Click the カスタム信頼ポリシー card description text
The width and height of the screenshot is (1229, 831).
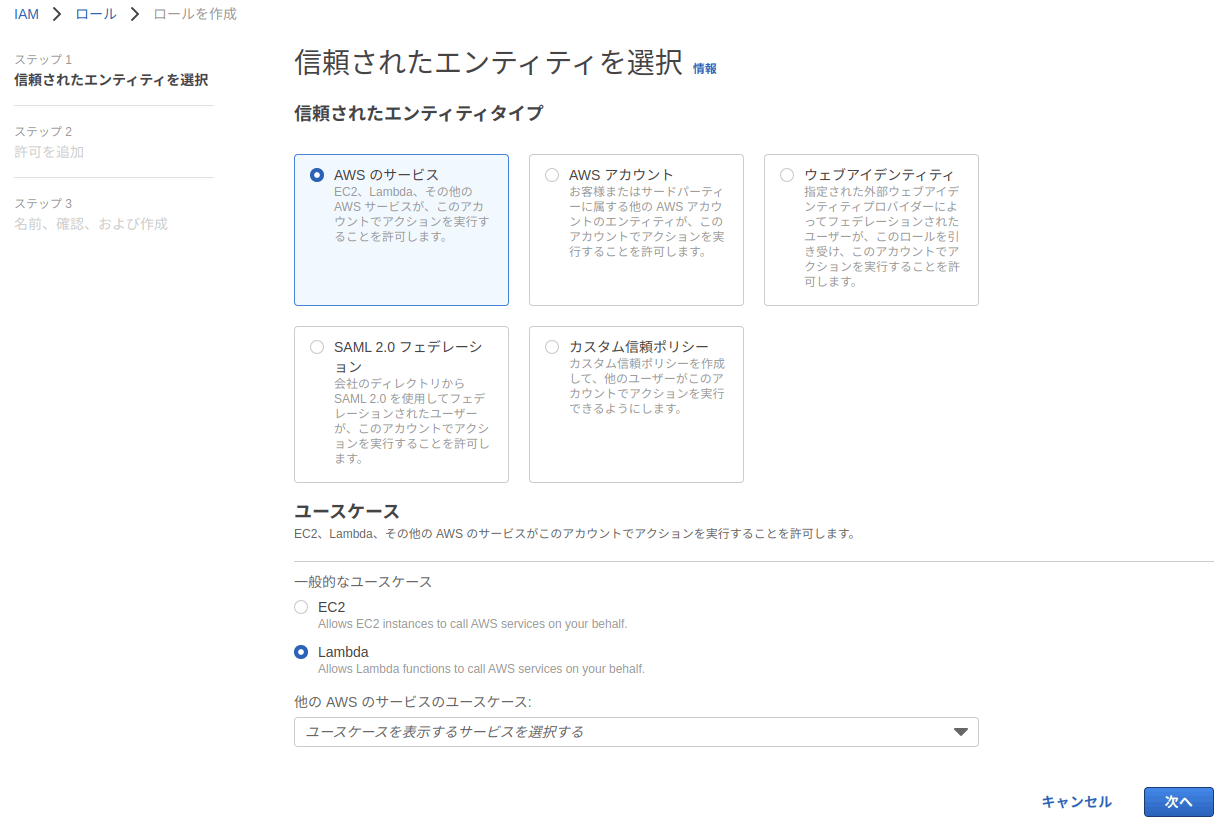647,386
